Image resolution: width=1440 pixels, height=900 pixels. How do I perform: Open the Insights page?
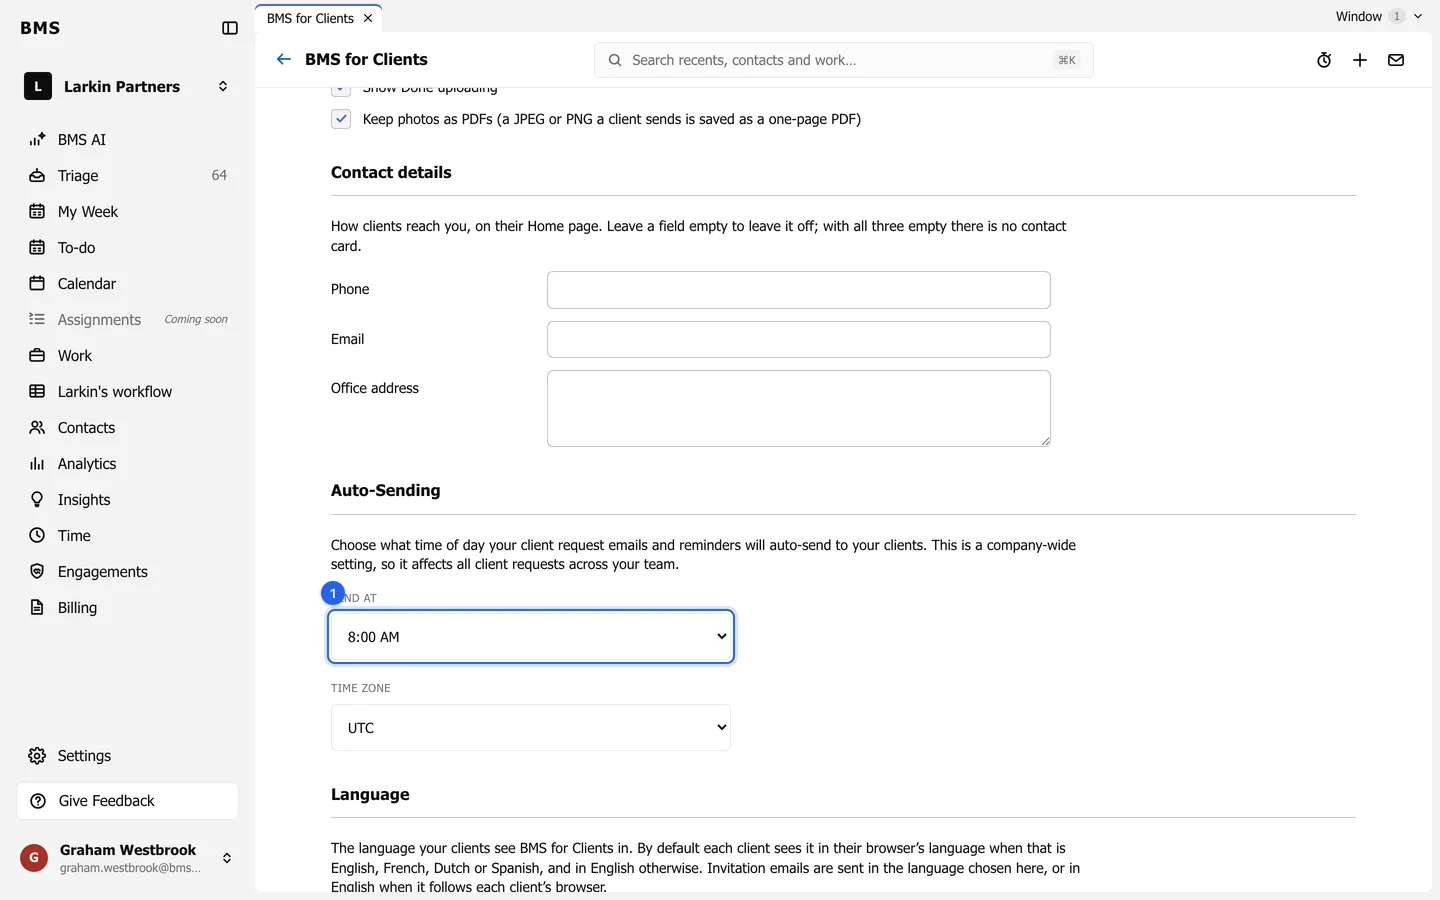(128, 500)
